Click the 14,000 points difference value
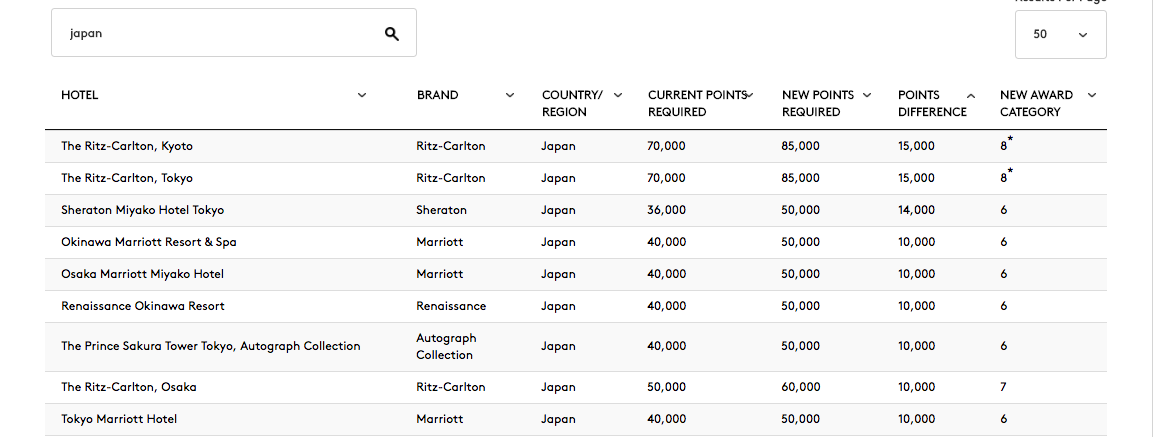The width and height of the screenshot is (1153, 437). pyautogui.click(x=916, y=210)
